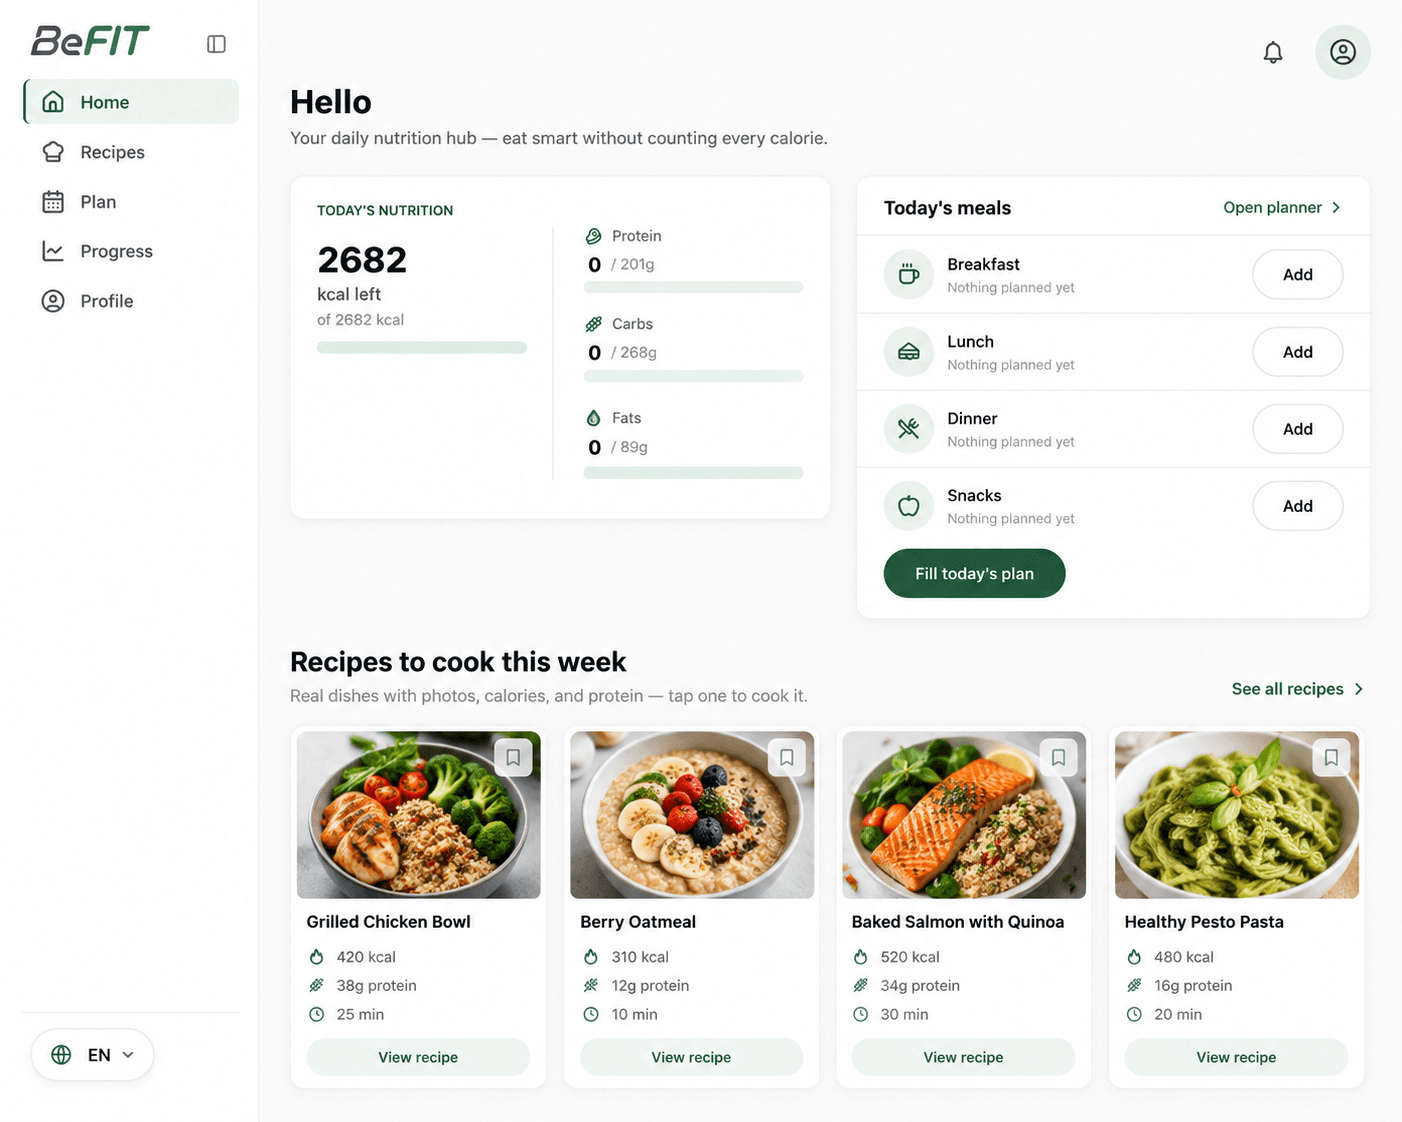Add a meal to Dinner
This screenshot has width=1402, height=1122.
[x=1297, y=429]
